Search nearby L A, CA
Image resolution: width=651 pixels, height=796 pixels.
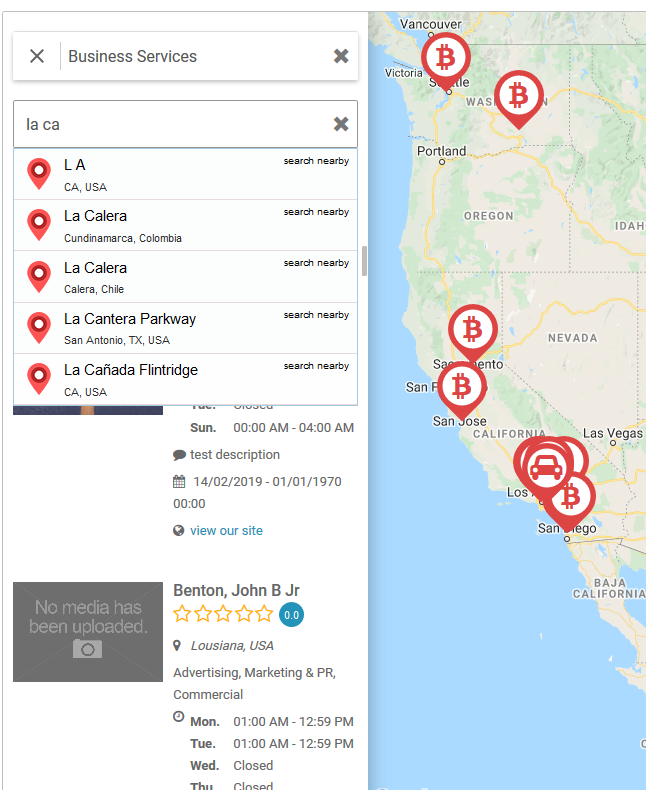(316, 161)
